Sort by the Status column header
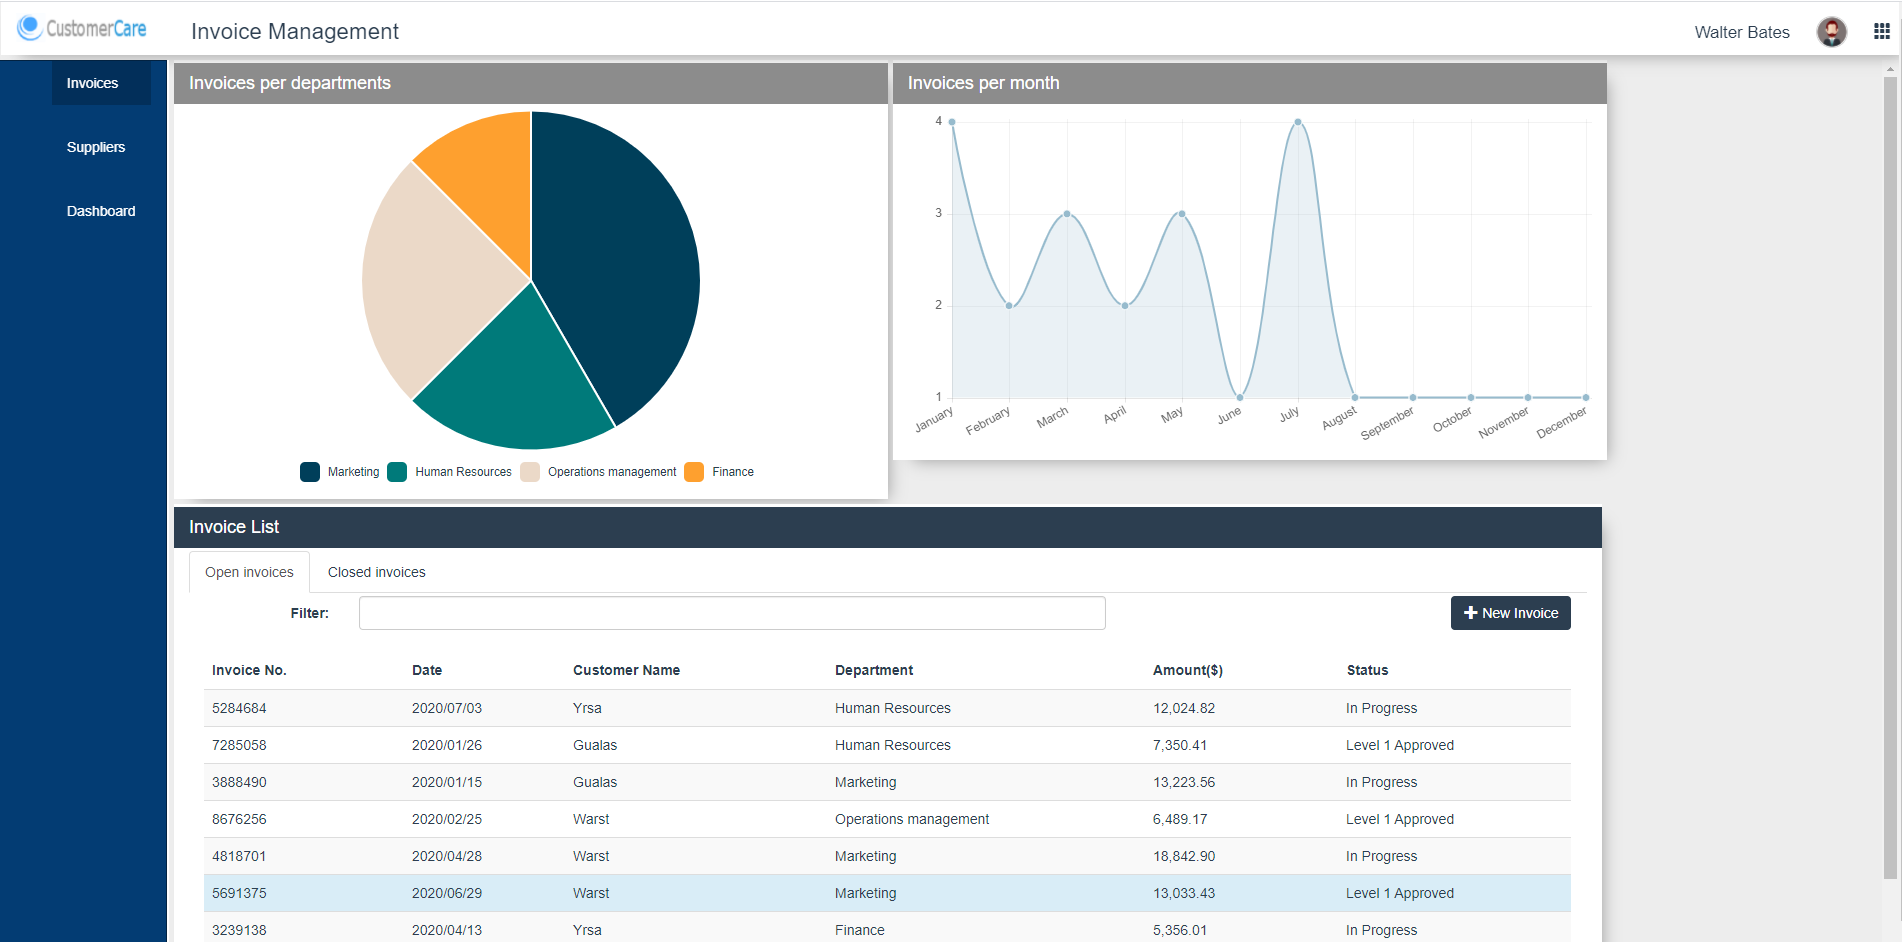 point(1367,670)
